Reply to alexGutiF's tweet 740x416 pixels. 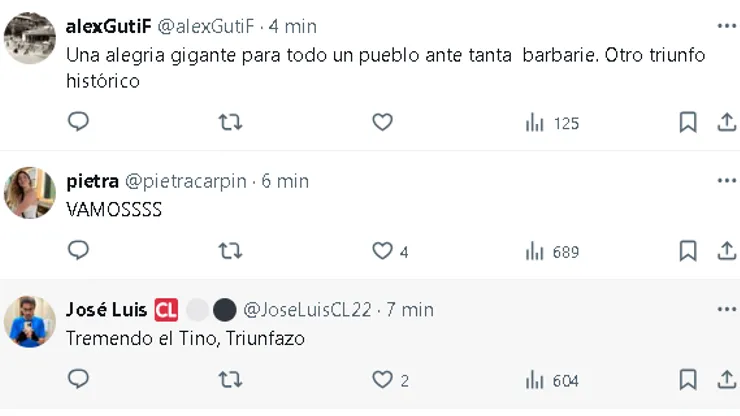pyautogui.click(x=78, y=122)
